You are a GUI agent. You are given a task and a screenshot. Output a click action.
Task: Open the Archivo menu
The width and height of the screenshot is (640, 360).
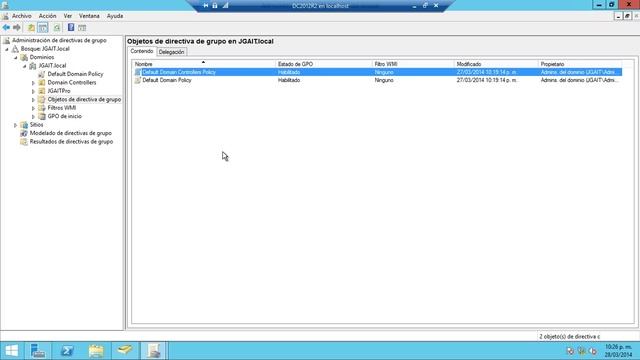[22, 16]
